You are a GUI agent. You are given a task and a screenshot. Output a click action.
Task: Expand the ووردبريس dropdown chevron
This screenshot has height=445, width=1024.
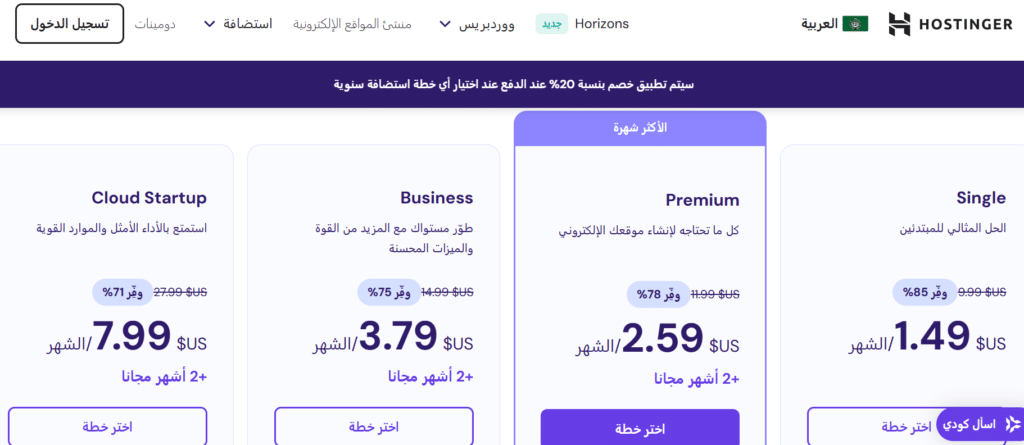pyautogui.click(x=445, y=24)
